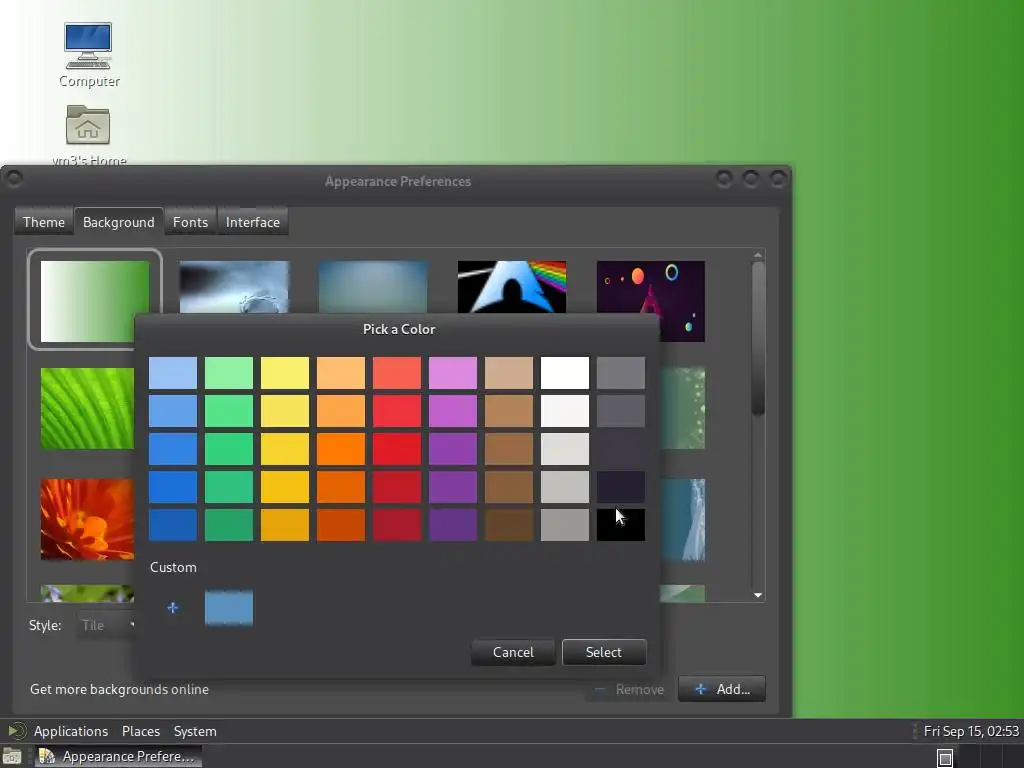1024x768 pixels.
Task: Select the green gradient wallpaper thumbnail
Action: click(95, 300)
